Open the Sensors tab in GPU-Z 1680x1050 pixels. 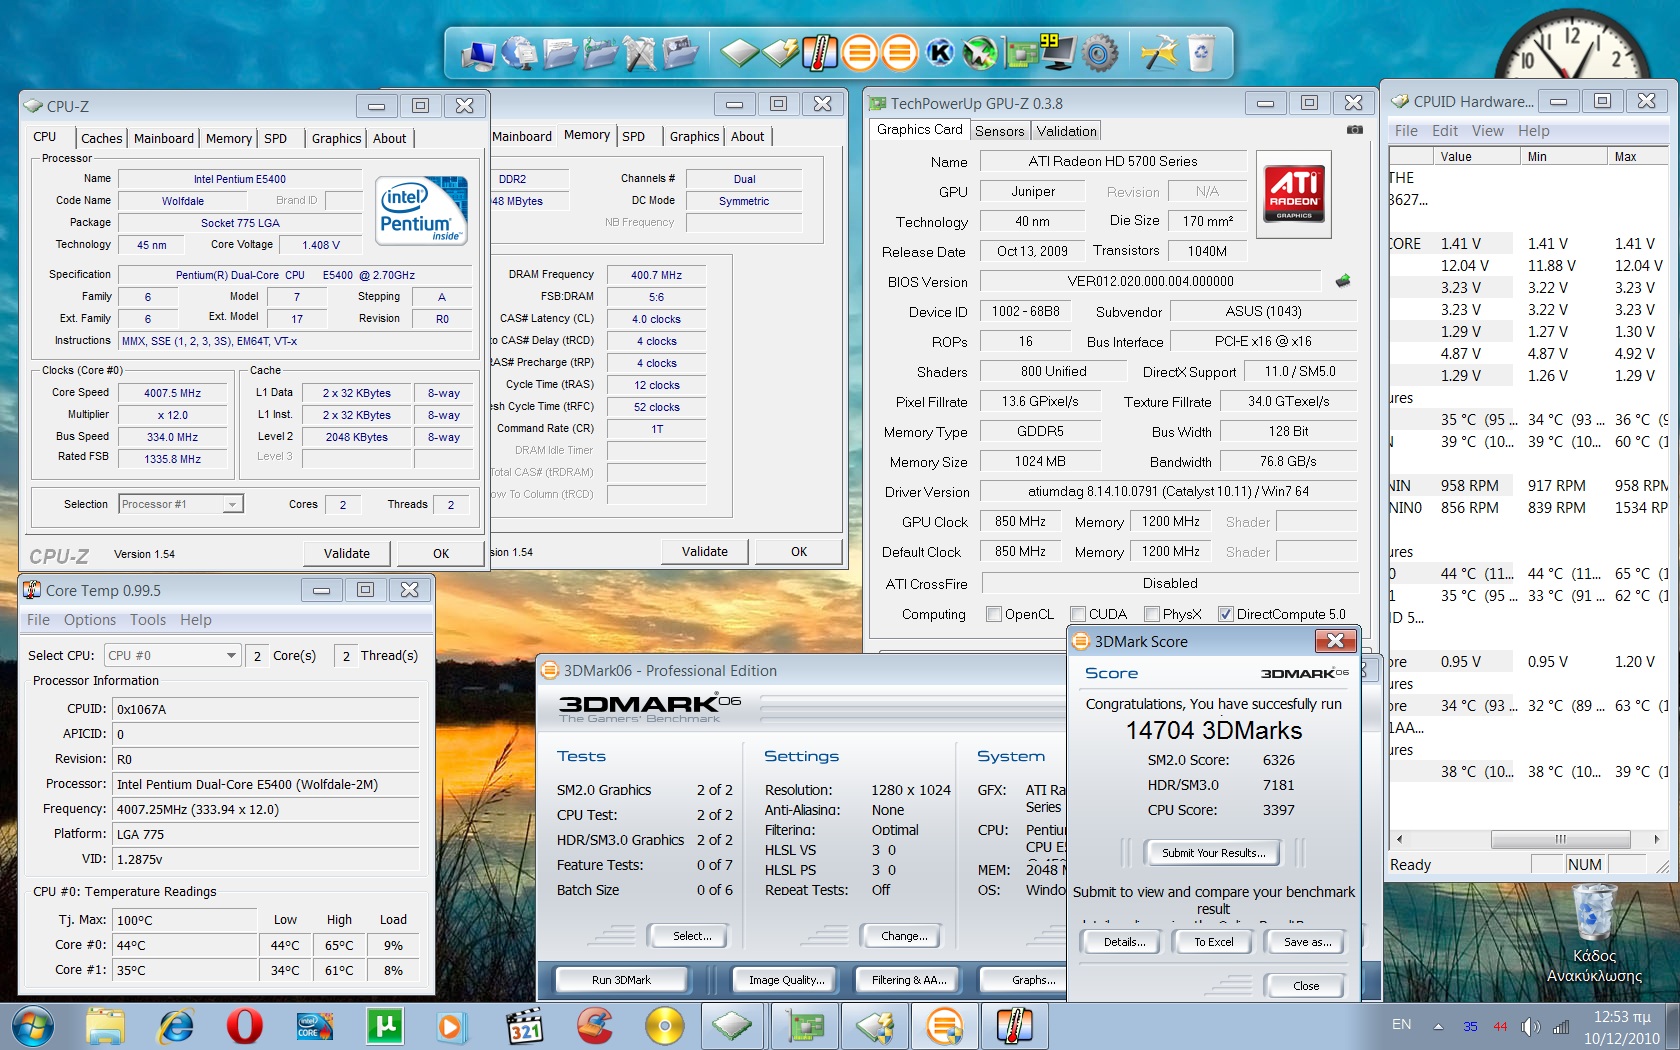[x=999, y=131]
